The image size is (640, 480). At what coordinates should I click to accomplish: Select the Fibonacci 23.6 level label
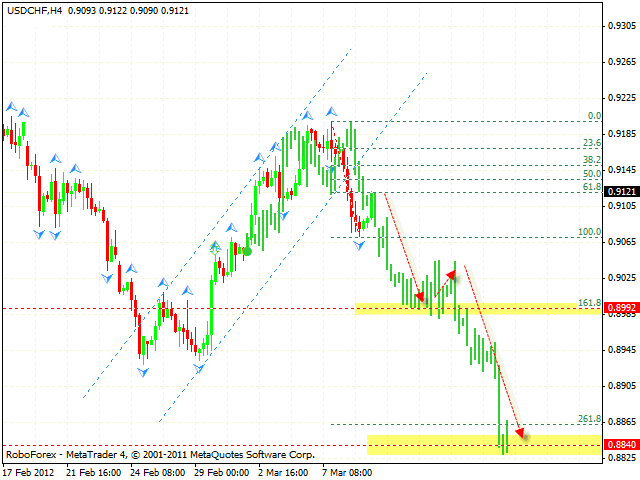click(x=591, y=143)
